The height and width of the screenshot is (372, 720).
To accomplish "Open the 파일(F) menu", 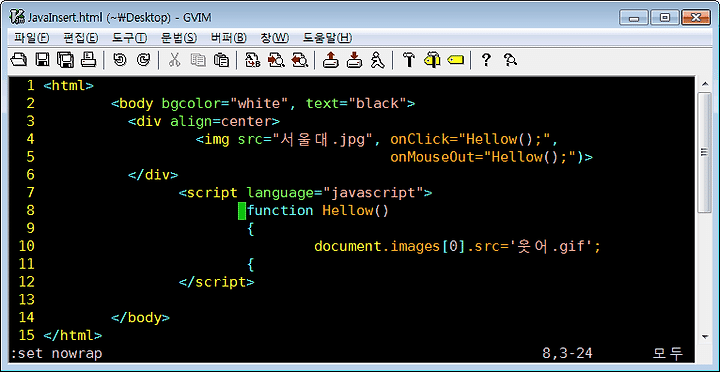I will coord(31,38).
